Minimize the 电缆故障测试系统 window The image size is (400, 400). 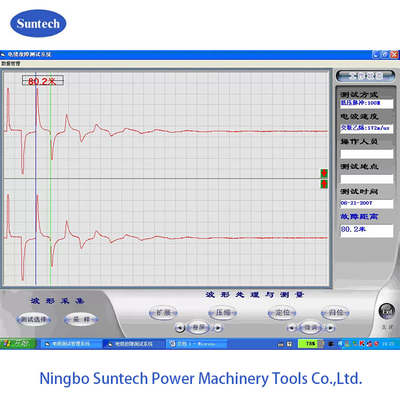[376, 54]
